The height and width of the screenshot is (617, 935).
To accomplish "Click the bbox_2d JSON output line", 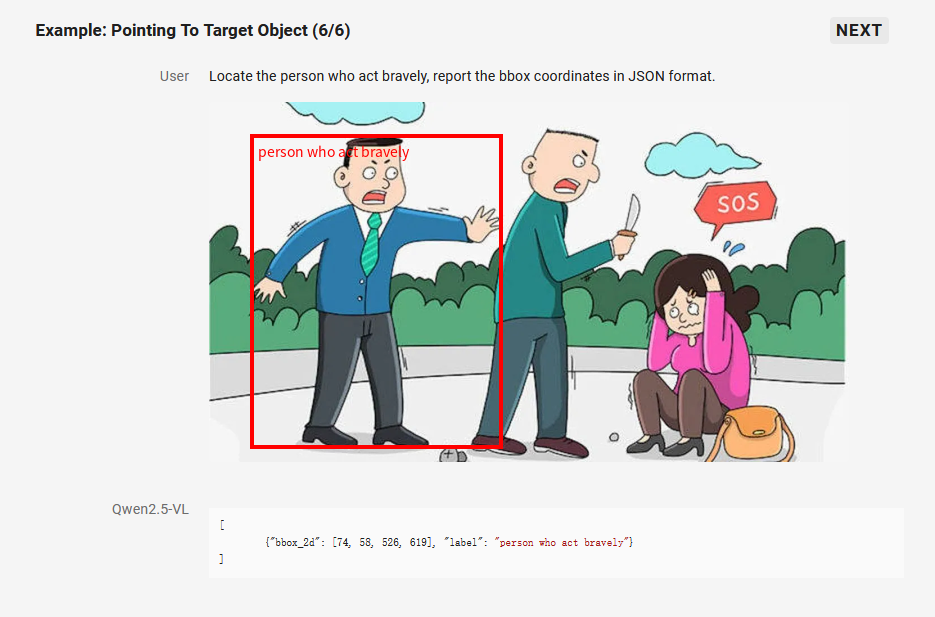I will click(449, 542).
